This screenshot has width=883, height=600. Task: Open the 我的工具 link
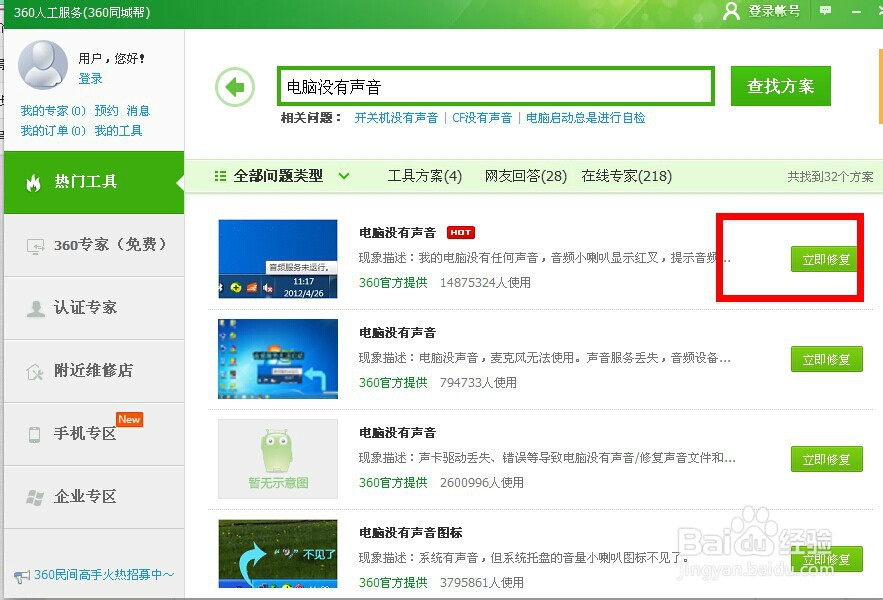coord(118,131)
